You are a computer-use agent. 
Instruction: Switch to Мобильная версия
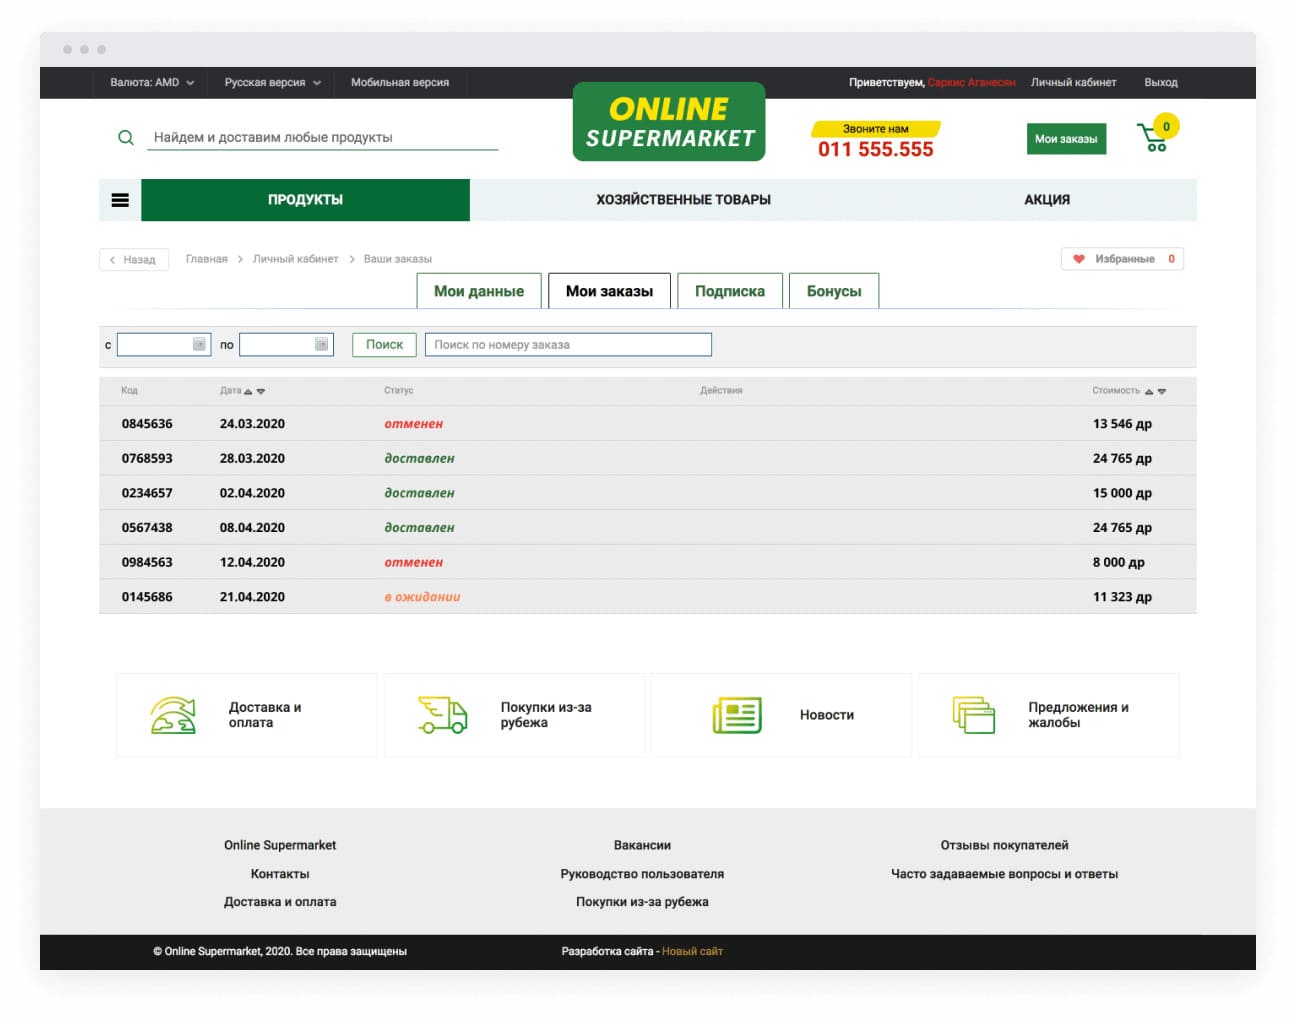[400, 83]
